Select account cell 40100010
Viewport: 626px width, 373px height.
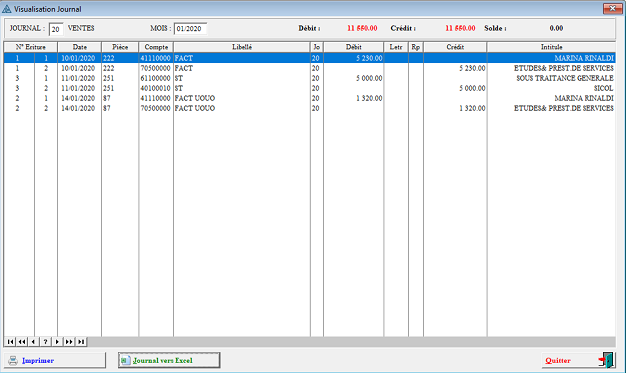click(156, 88)
